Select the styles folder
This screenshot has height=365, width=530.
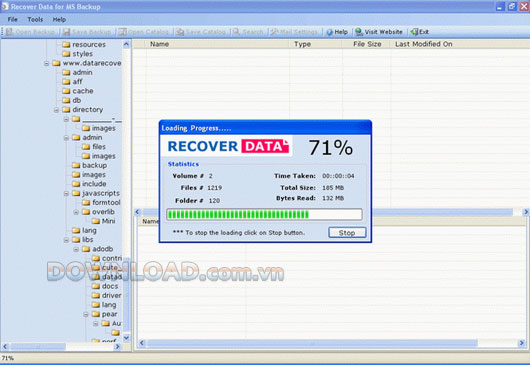tap(82, 54)
